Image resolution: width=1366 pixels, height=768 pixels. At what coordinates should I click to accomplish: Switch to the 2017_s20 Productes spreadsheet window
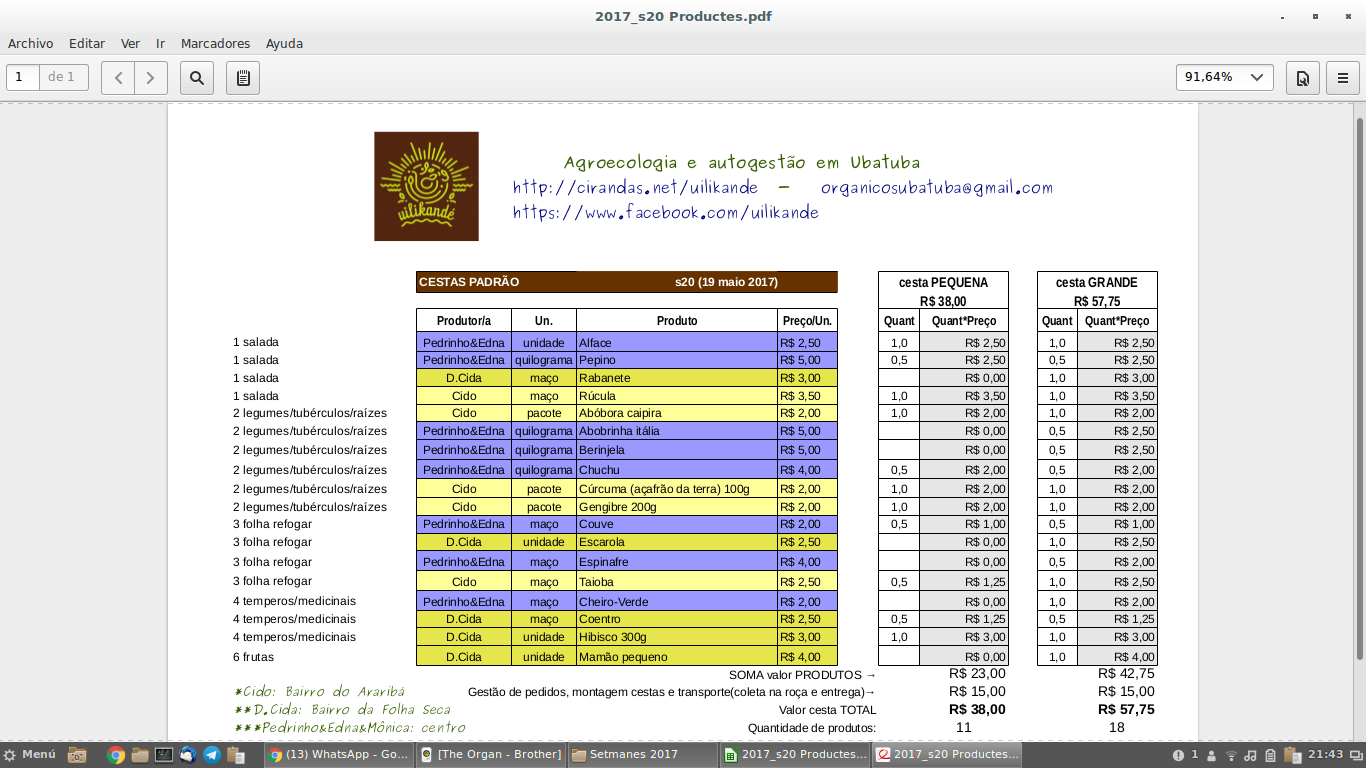pos(796,755)
